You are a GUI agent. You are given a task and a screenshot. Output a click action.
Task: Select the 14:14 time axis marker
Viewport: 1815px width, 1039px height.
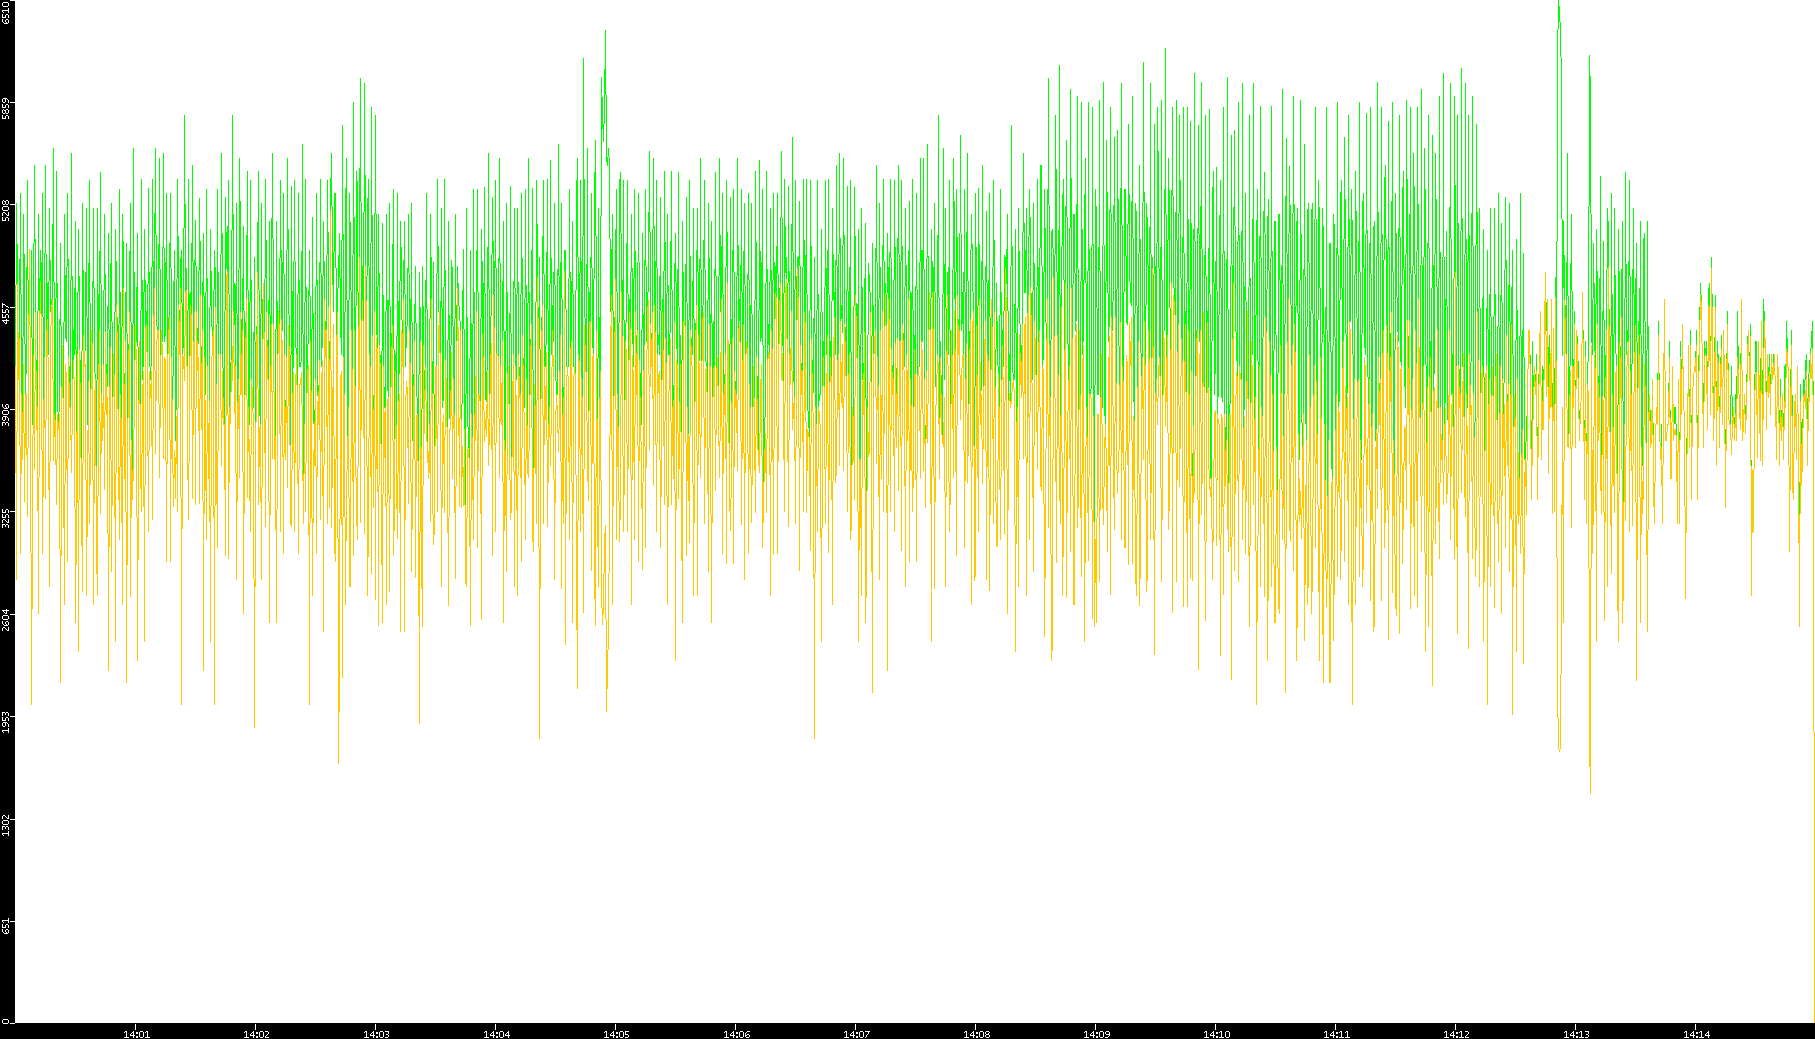1696,1033
